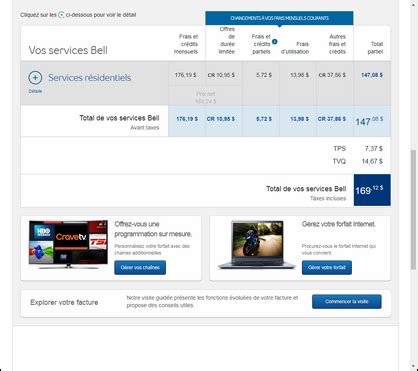Viewport: 418px width, 371px height.
Task: Select 13,98 $ in Services résidentiels row
Action: click(x=299, y=75)
